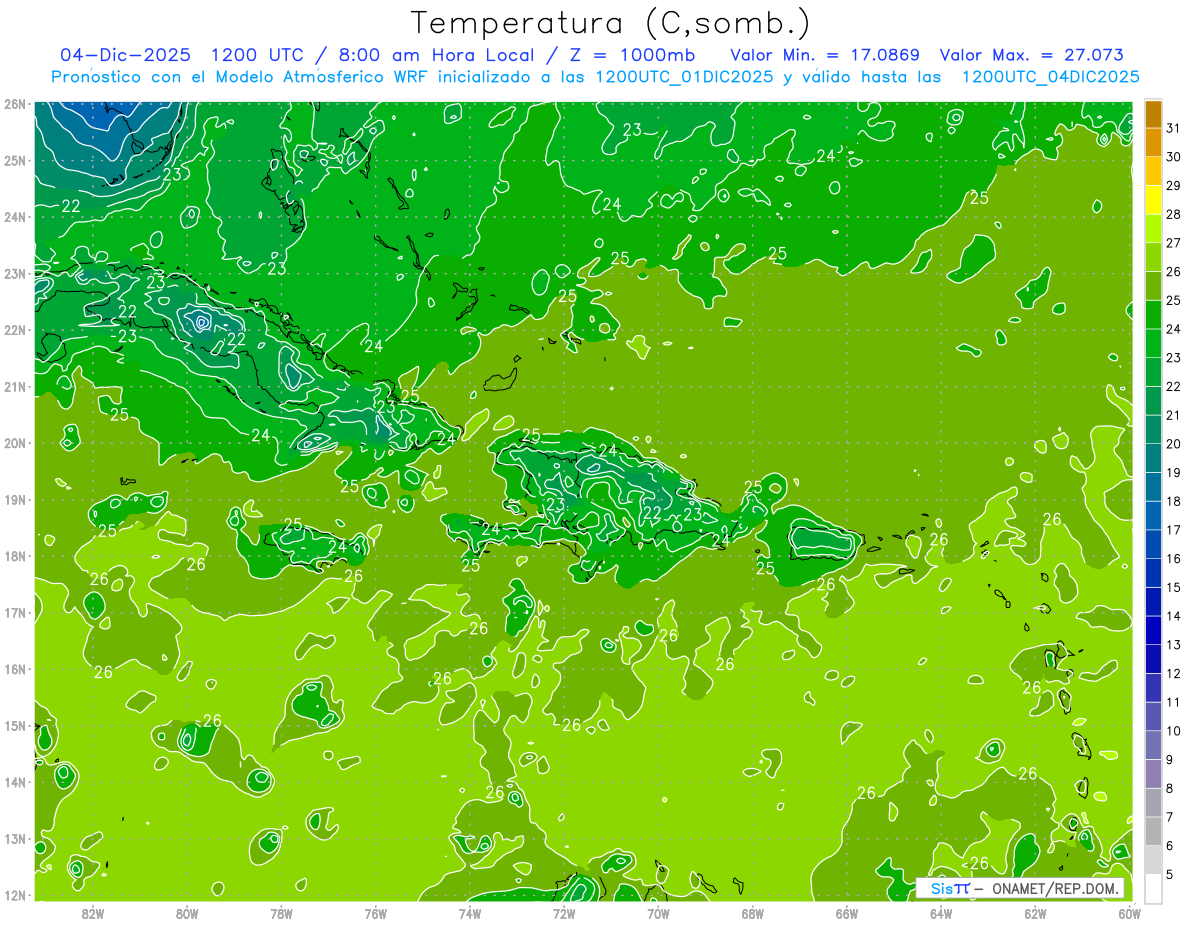Viewport: 1200px width, 927px height.
Task: Click the latitude label "17N"
Action: [16, 612]
